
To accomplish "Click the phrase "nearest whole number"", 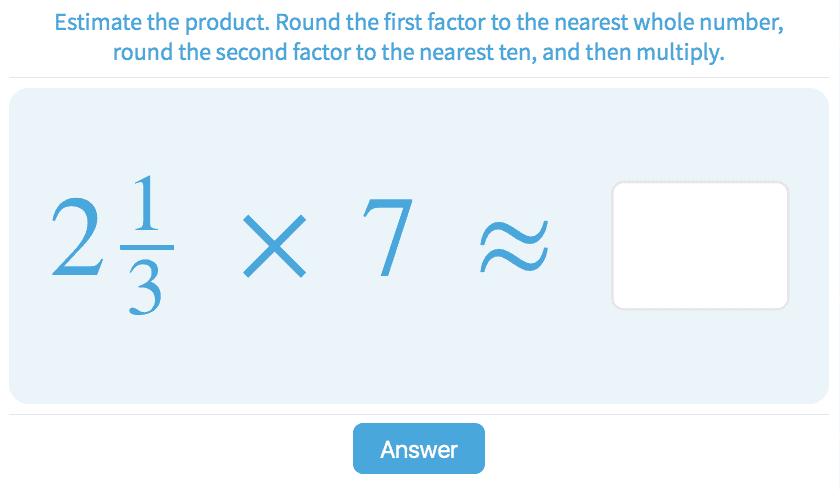I will click(x=664, y=23).
